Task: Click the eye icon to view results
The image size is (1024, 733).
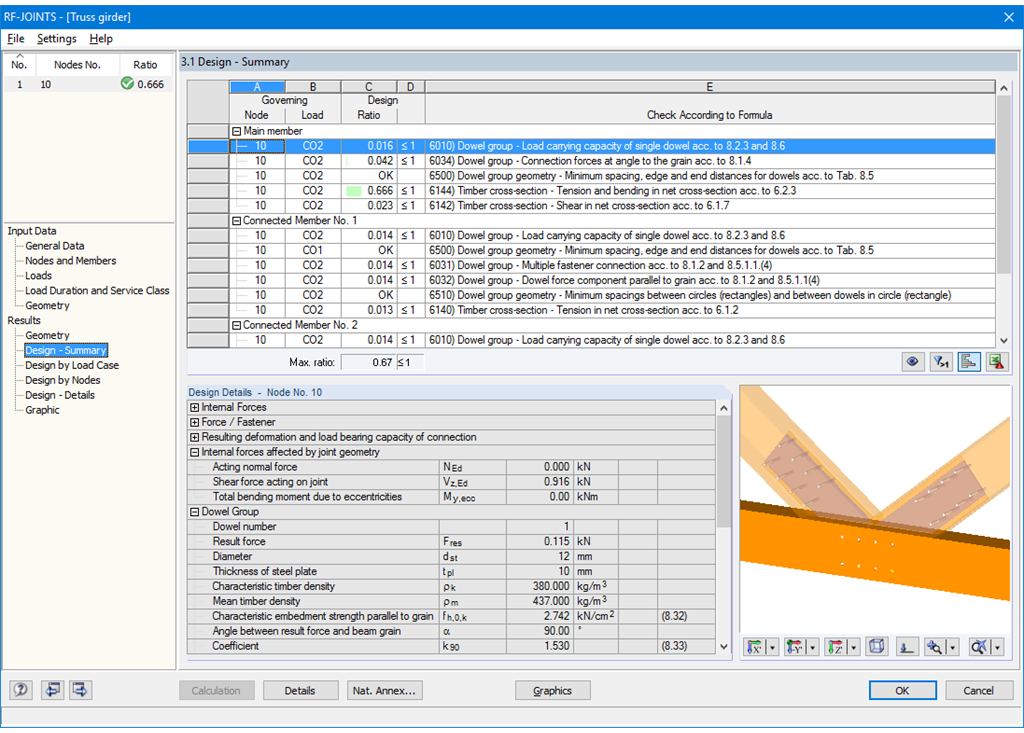Action: point(912,362)
